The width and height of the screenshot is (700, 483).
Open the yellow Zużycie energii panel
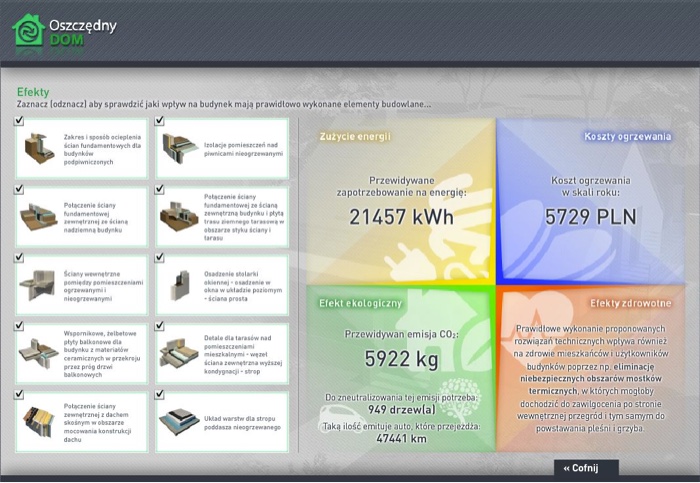(401, 202)
